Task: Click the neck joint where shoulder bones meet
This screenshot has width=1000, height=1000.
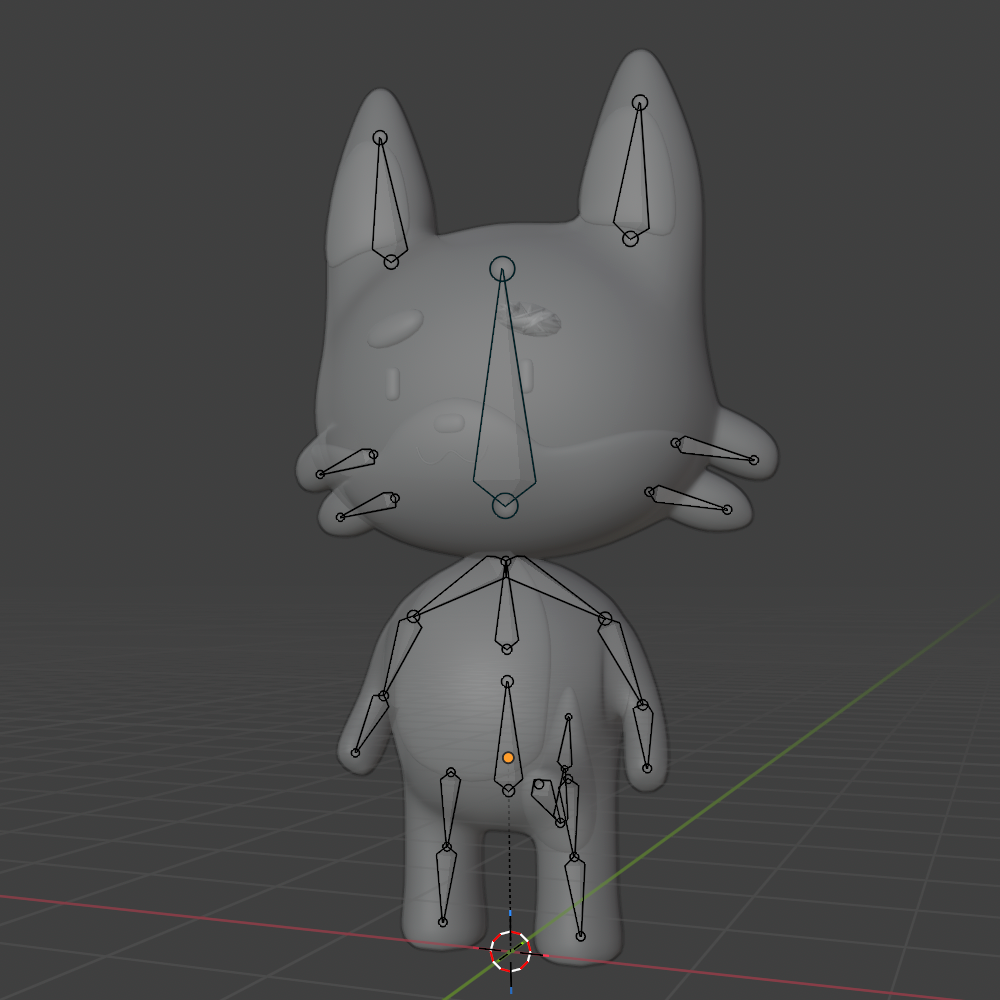Action: 506,561
